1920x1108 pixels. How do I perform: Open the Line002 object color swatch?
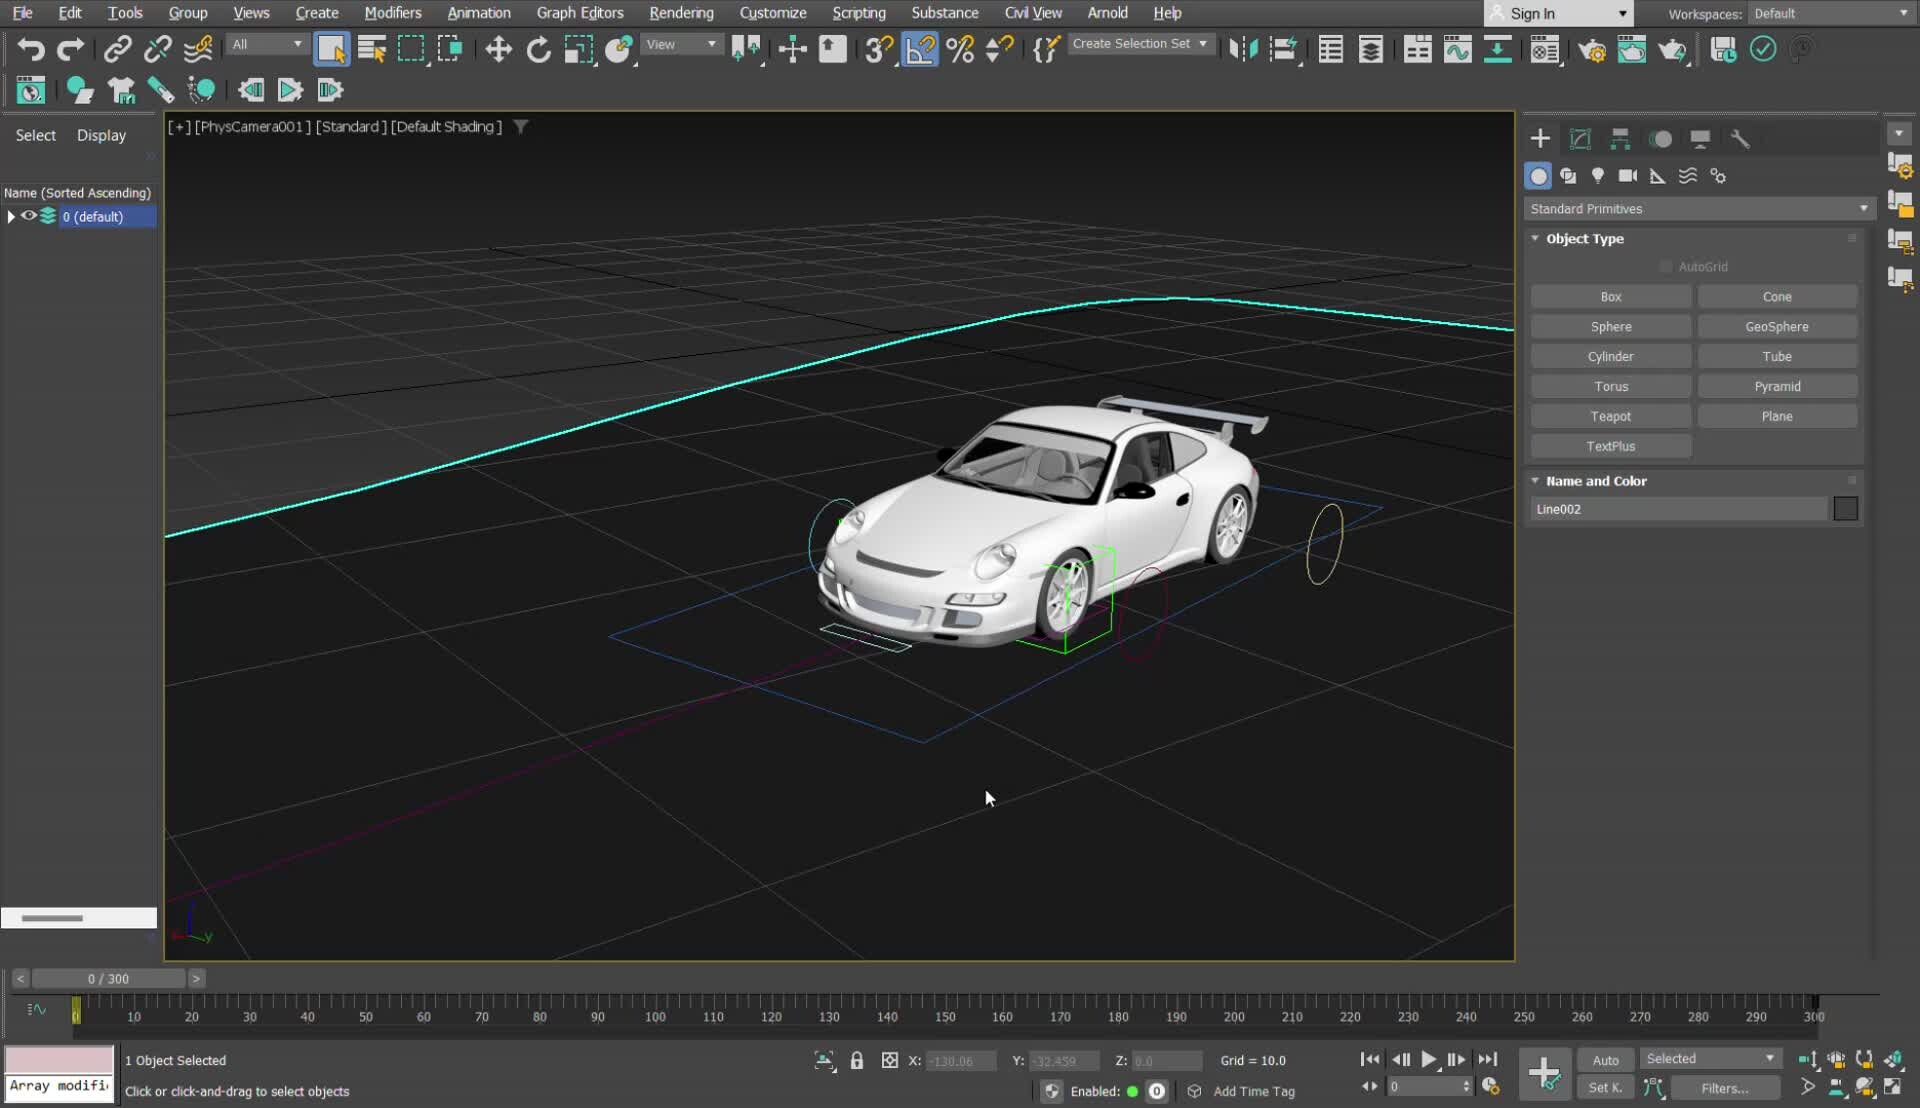(x=1845, y=509)
